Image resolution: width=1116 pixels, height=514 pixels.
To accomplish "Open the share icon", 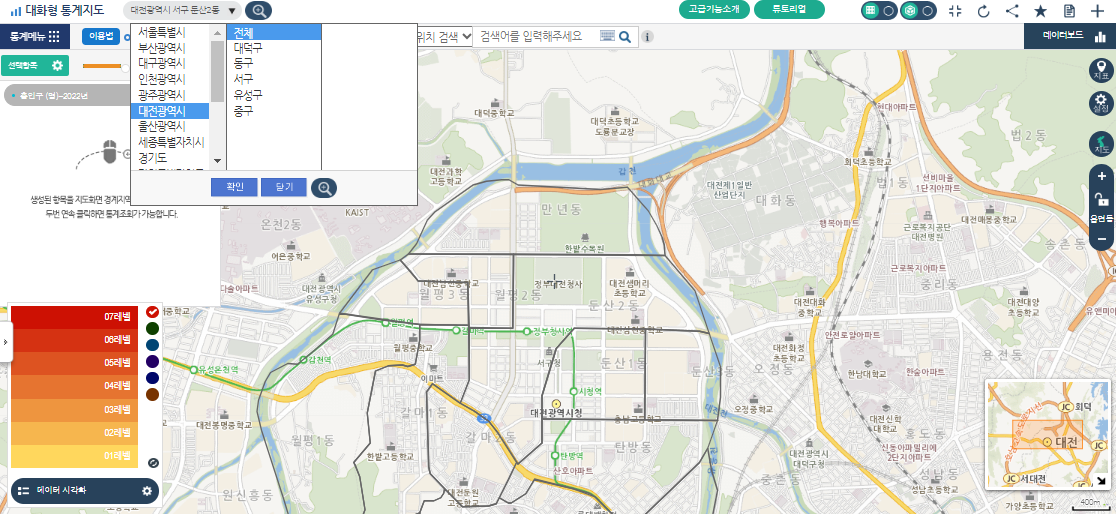I will (1012, 11).
